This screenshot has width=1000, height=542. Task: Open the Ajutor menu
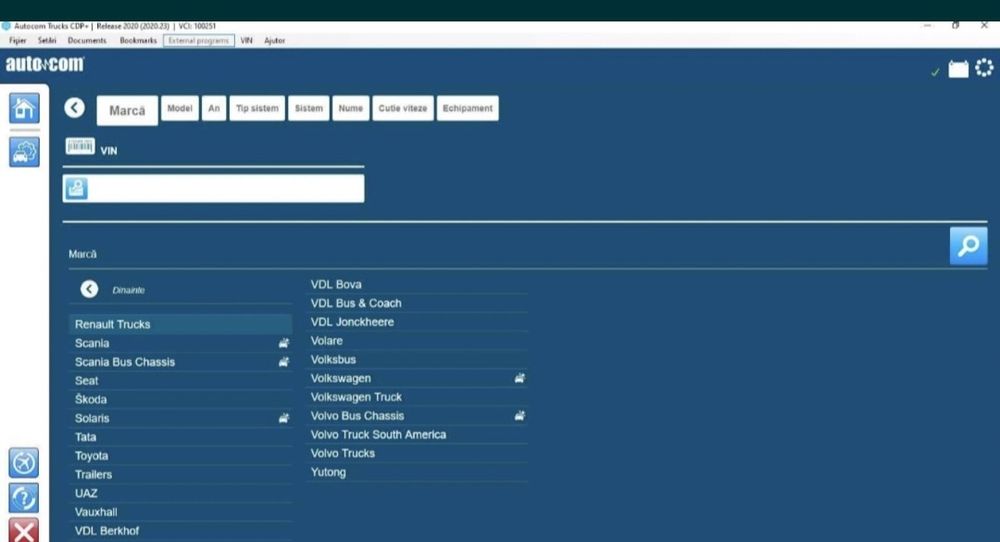point(274,40)
